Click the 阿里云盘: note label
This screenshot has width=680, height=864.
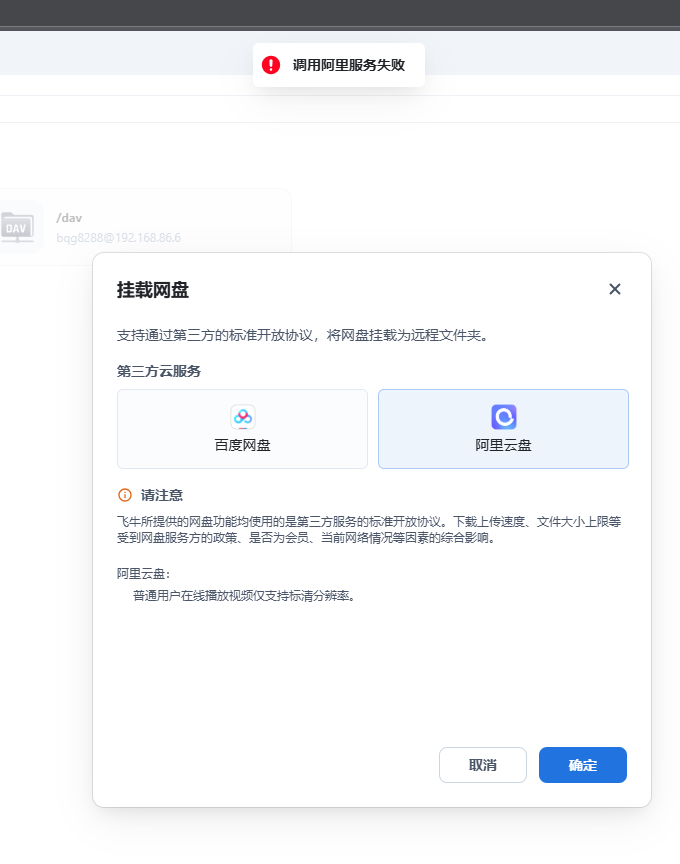coord(143,574)
